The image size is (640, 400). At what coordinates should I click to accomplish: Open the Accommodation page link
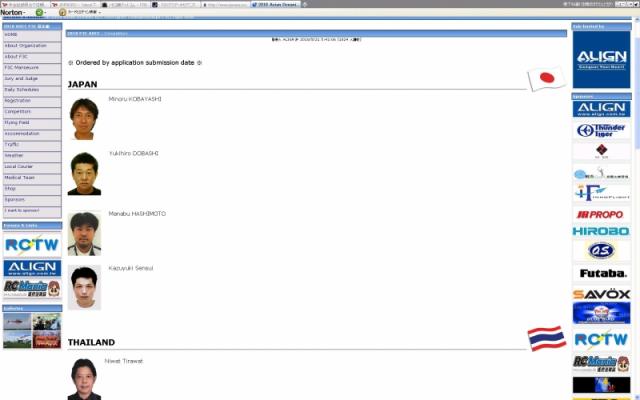pos(32,134)
